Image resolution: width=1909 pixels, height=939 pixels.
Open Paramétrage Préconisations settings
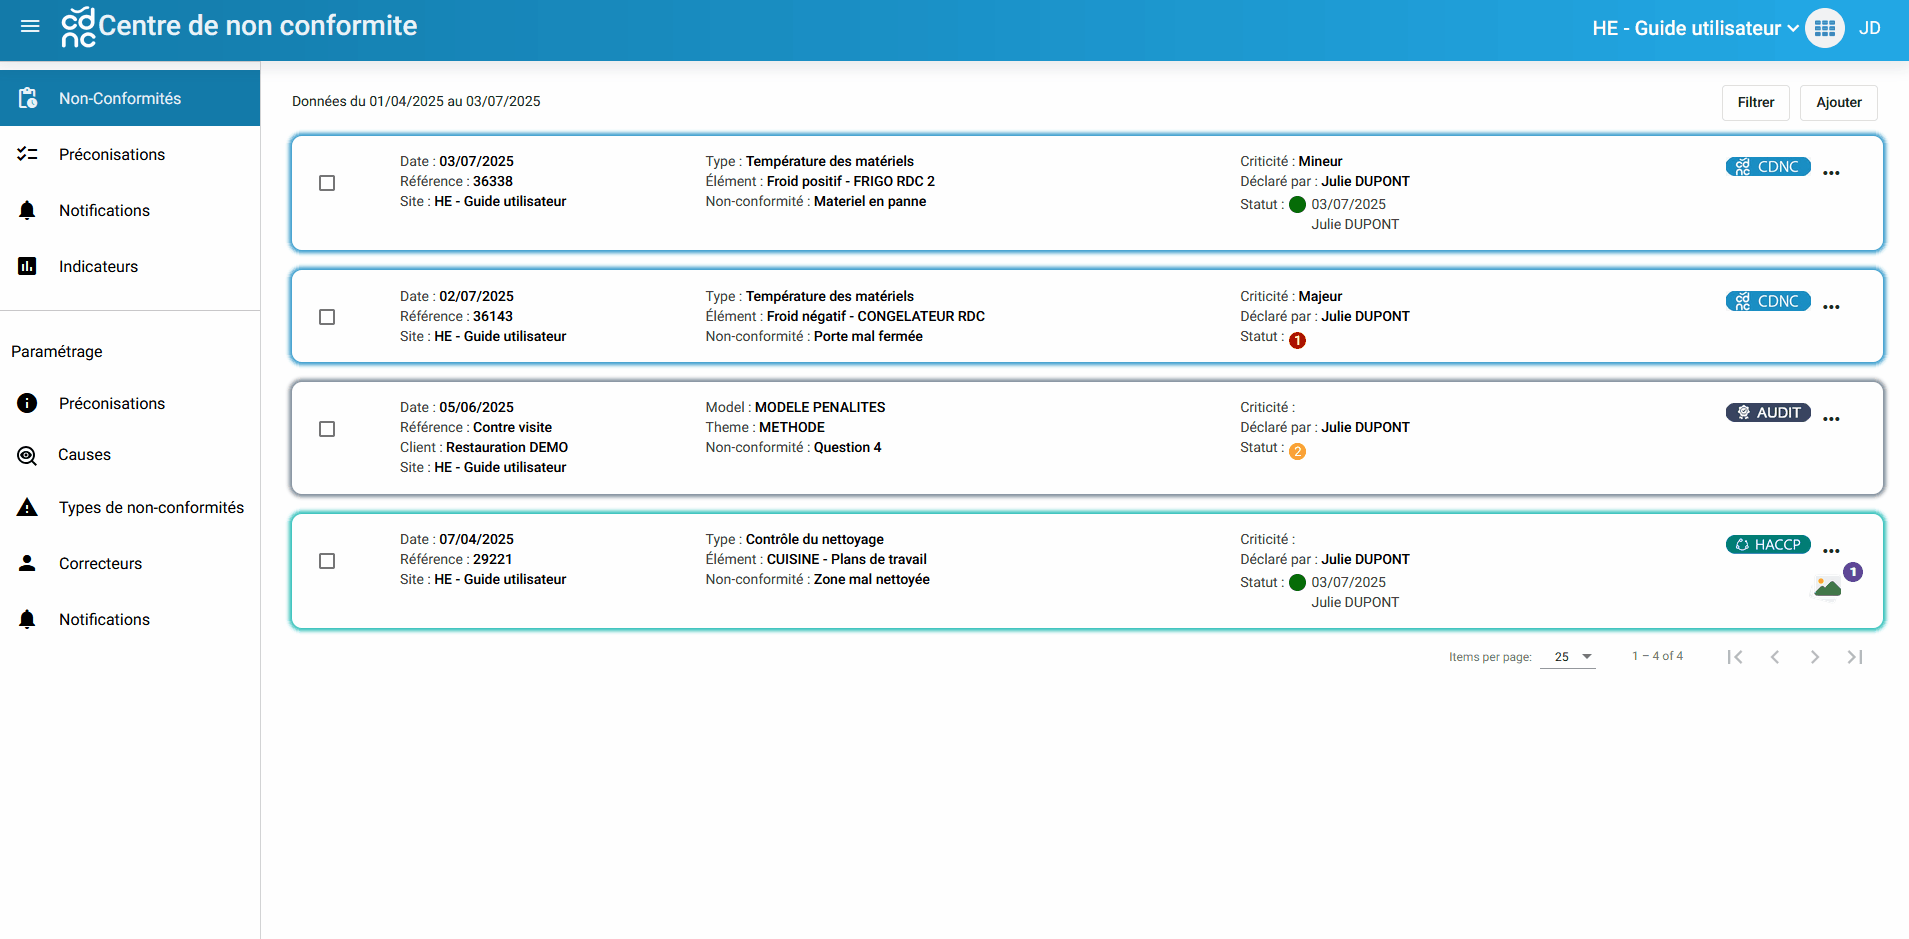130,403
